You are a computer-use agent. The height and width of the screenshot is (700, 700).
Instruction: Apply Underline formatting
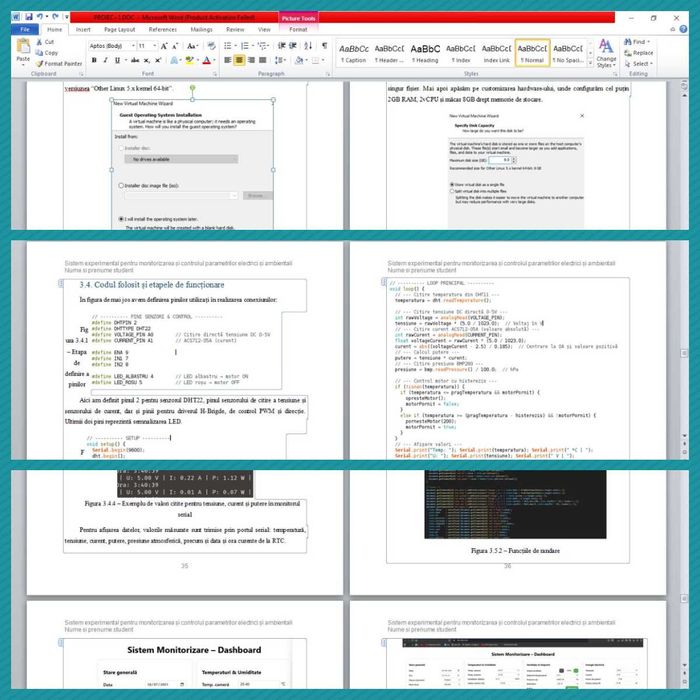pyautogui.click(x=117, y=60)
